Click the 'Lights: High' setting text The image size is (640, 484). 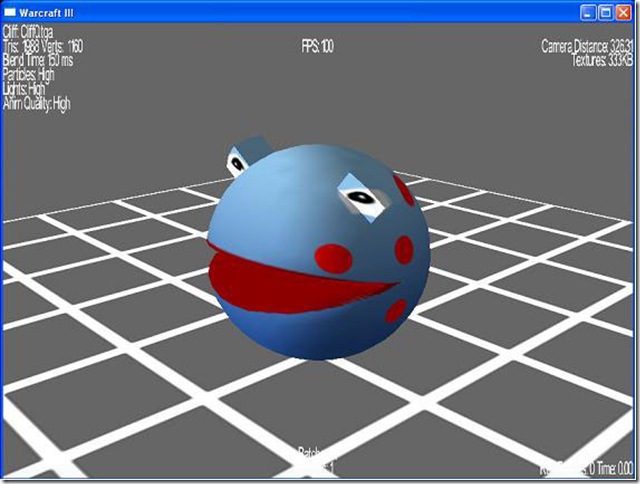[x=24, y=89]
